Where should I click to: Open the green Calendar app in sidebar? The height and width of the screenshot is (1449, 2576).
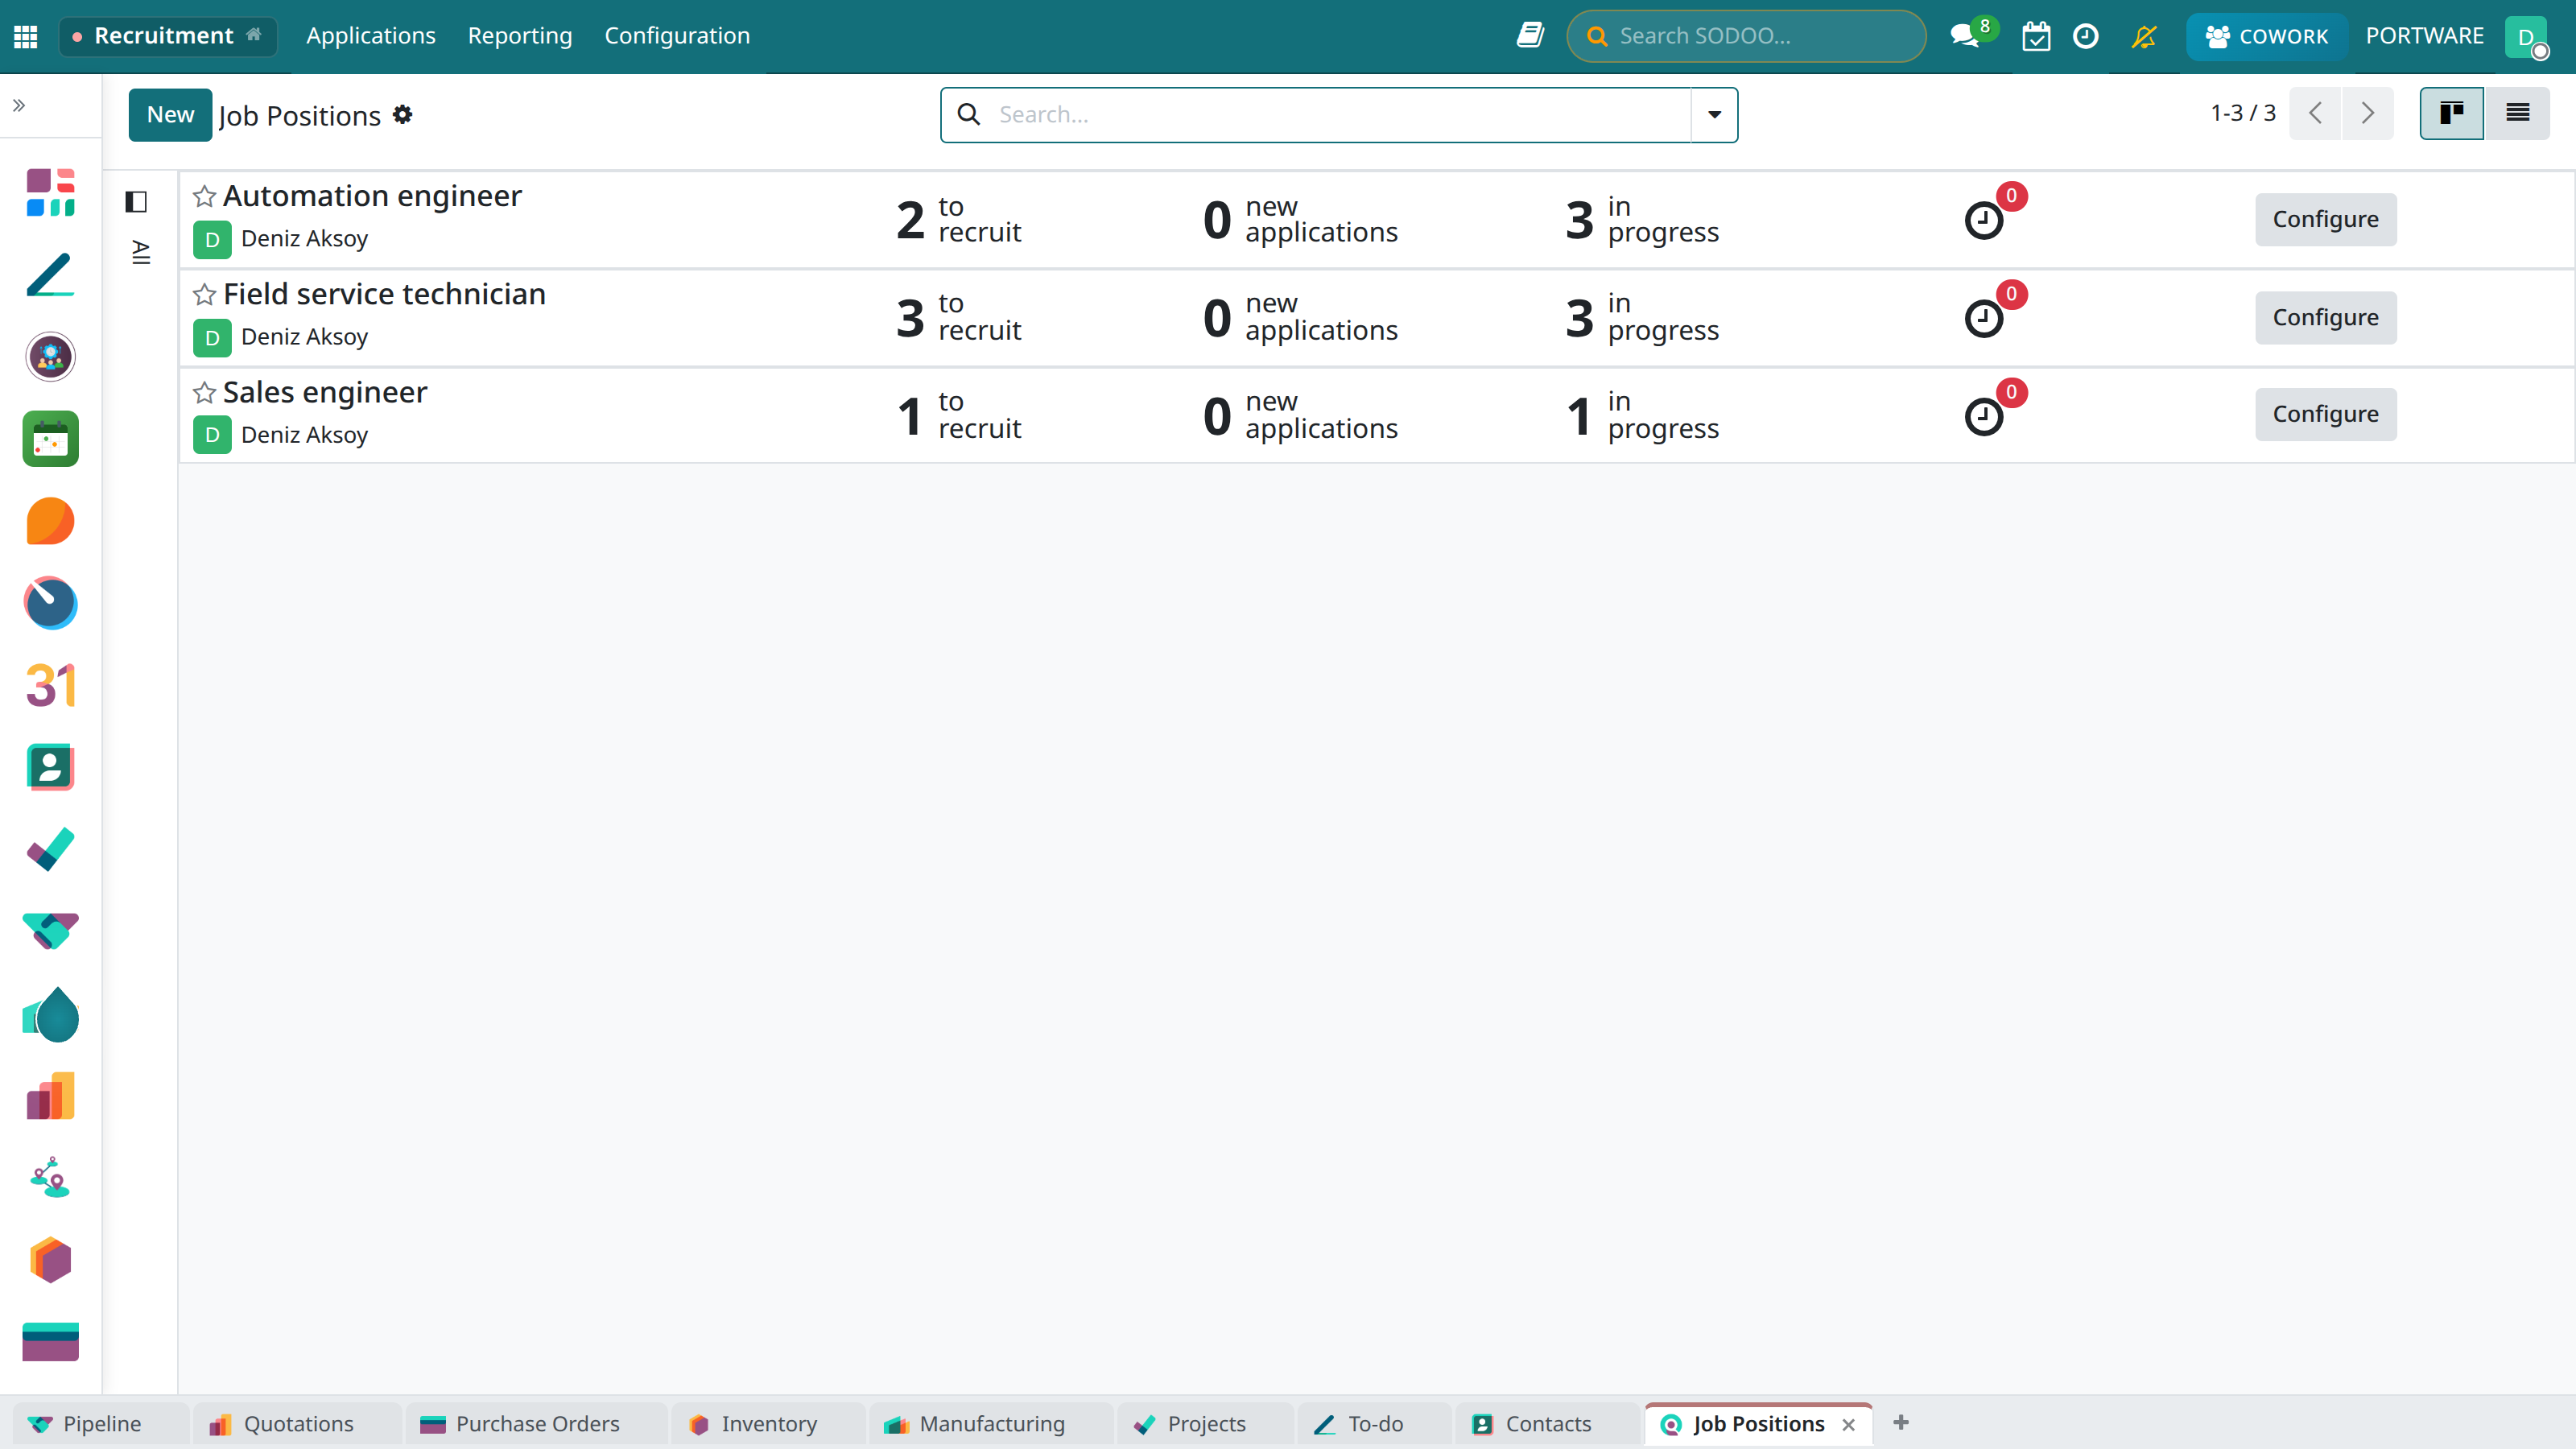(50, 439)
